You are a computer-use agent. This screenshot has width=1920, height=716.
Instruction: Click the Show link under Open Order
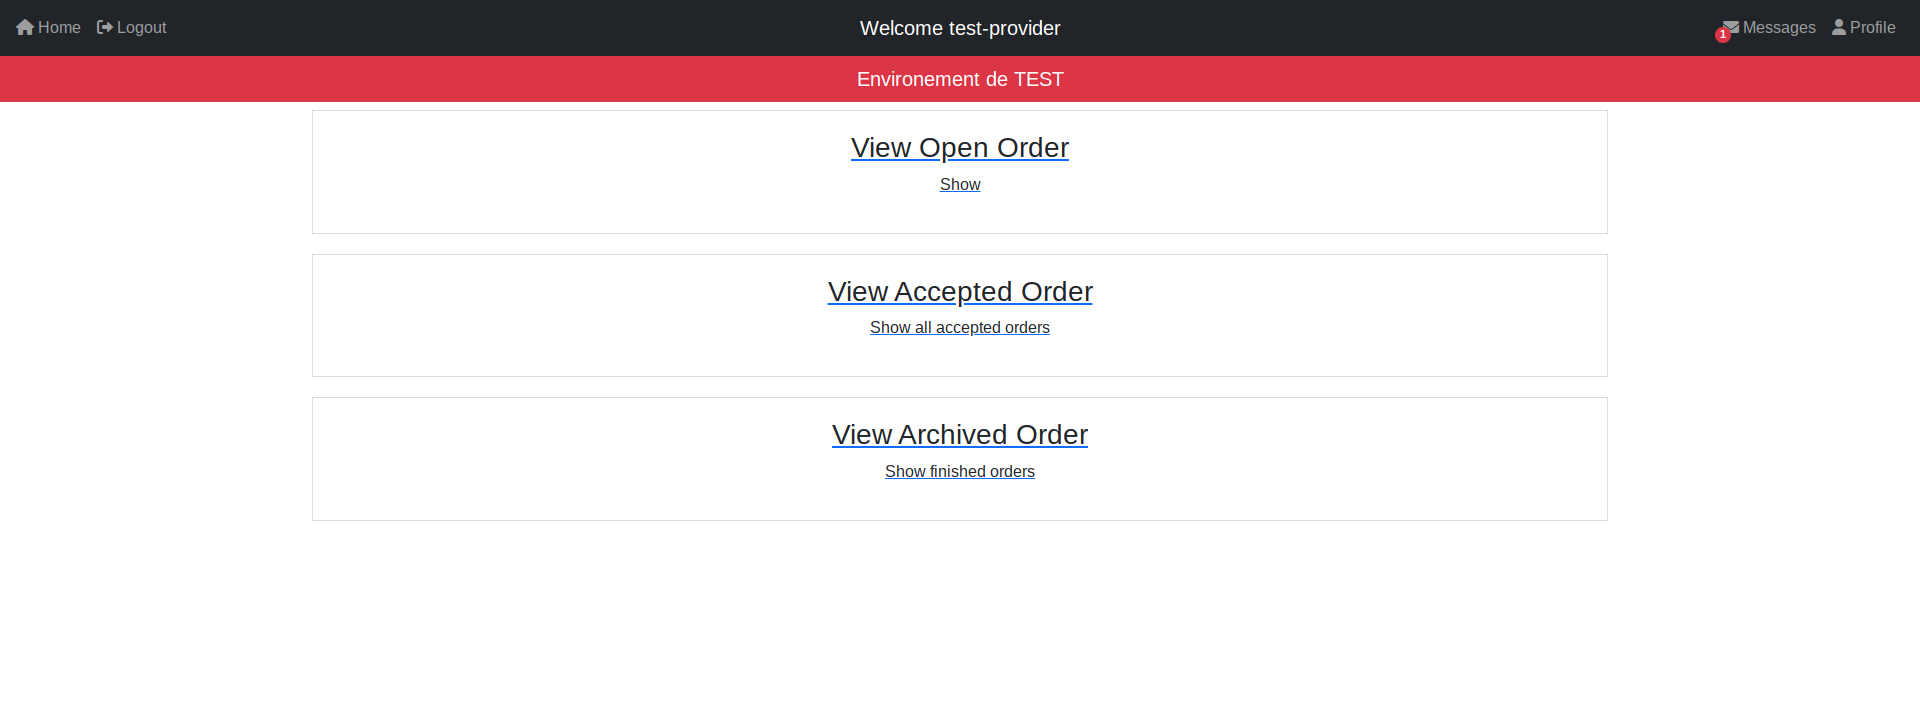click(x=960, y=185)
